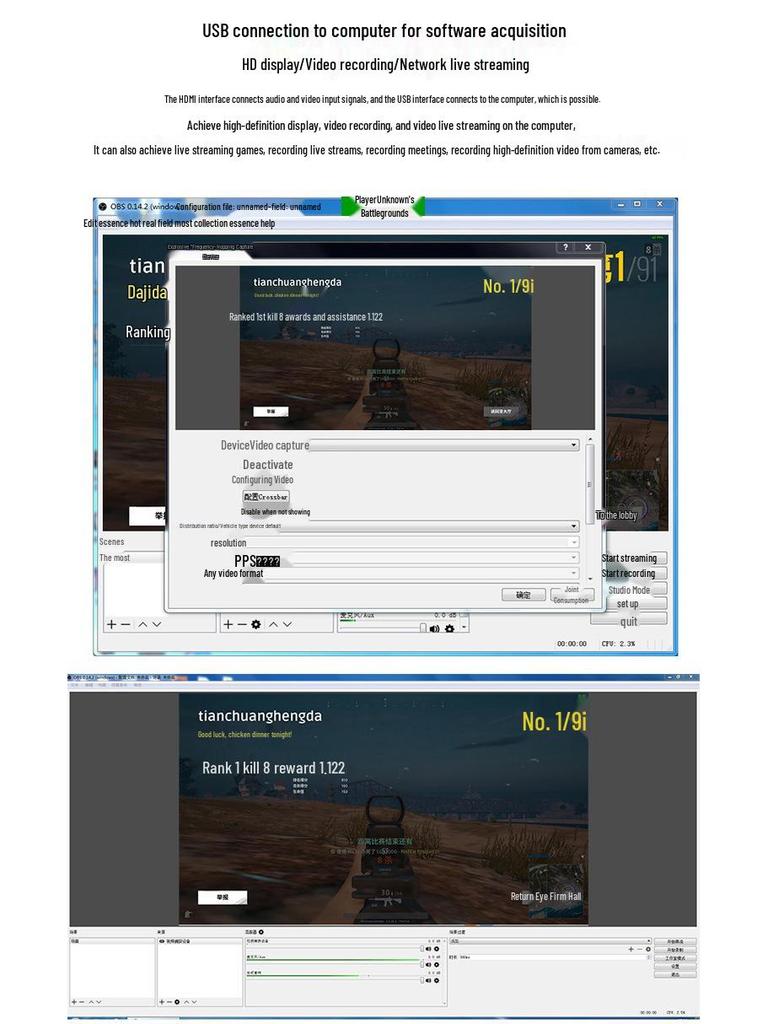Remove source with minus in lower OBS window
The width and height of the screenshot is (768, 1024).
click(169, 1002)
